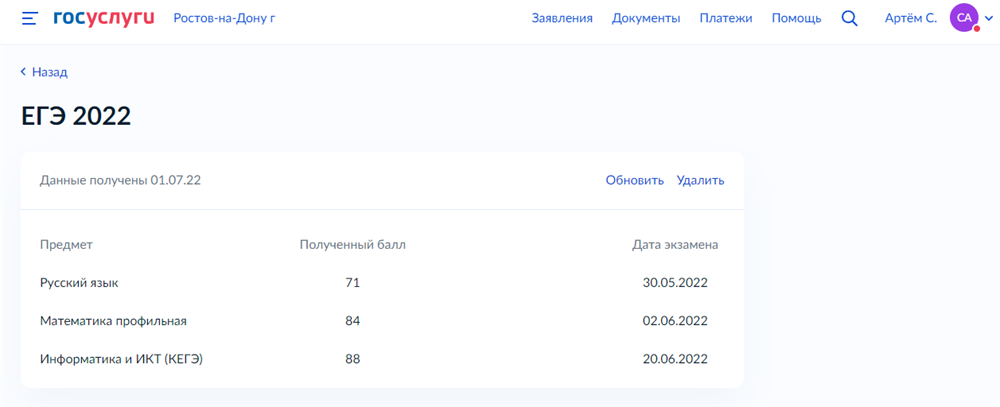Click score 84 for Математика профильная
This screenshot has width=1000, height=407.
pyautogui.click(x=353, y=321)
